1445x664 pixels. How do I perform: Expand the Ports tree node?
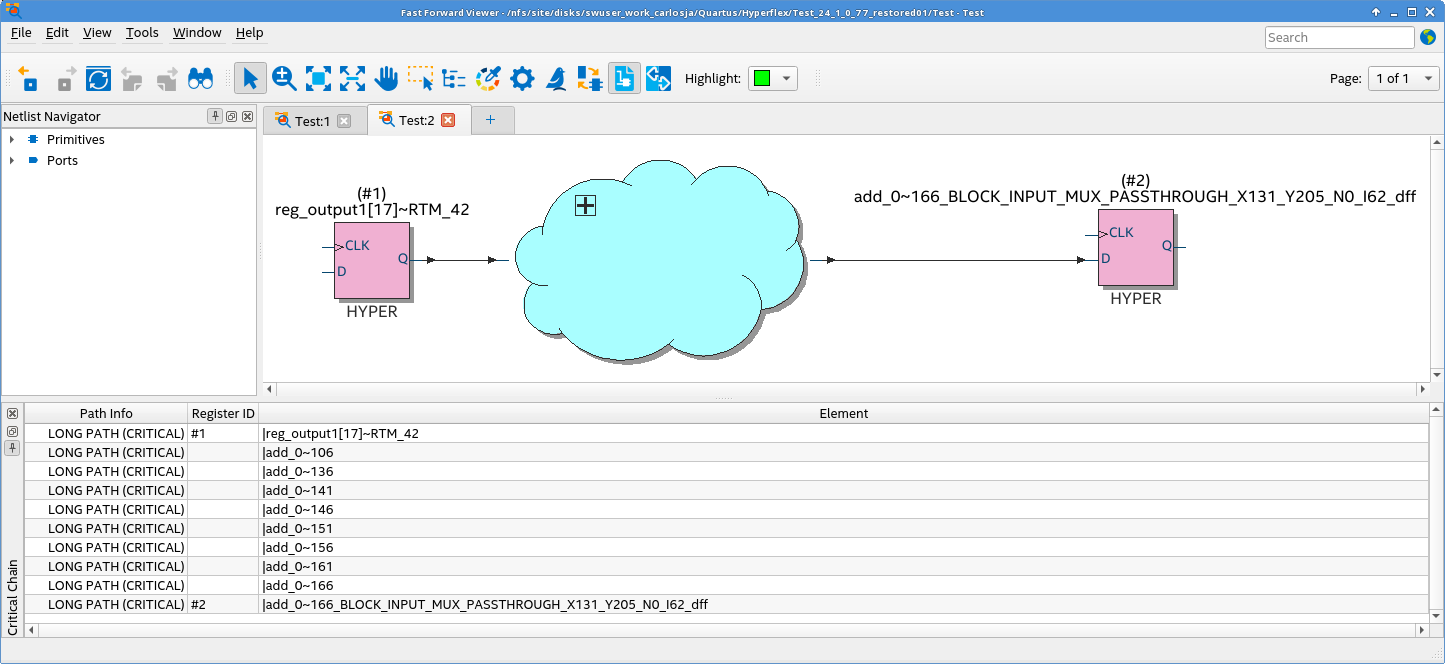pos(12,161)
